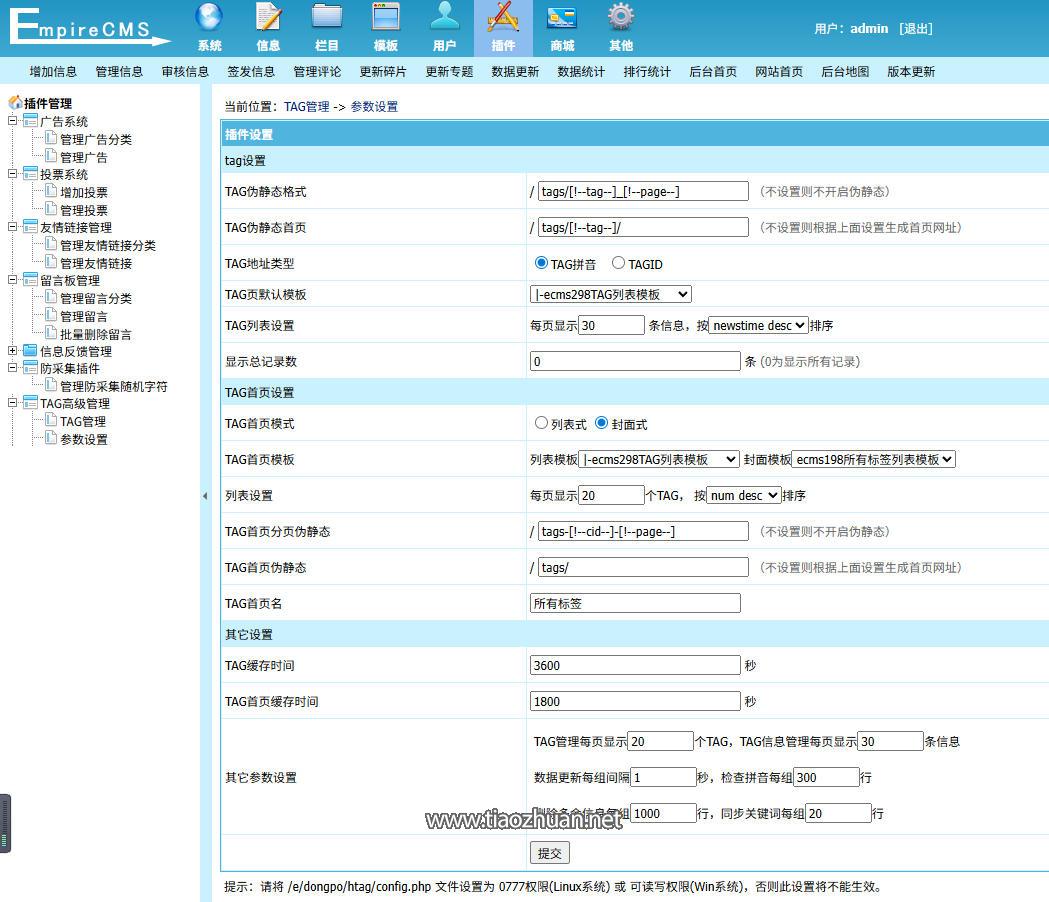Open the 模板 window icon
Viewport: 1049px width, 902px height.
(x=385, y=18)
